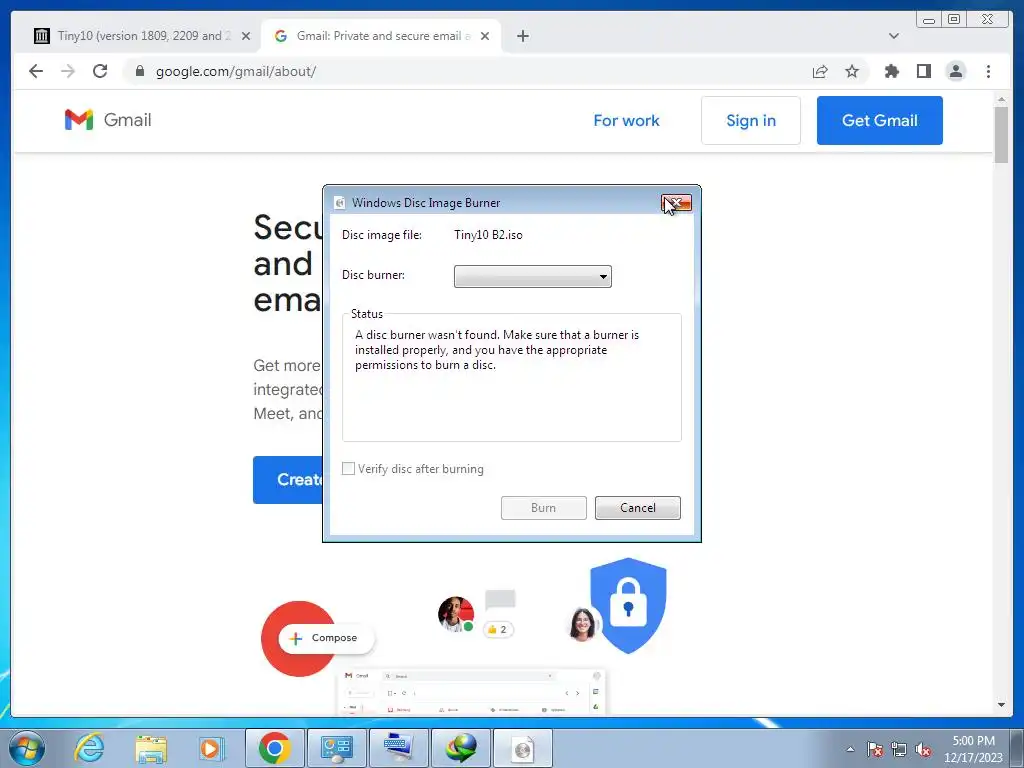Open Internet Download Manager taskbar icon
The image size is (1024, 768).
click(x=460, y=748)
